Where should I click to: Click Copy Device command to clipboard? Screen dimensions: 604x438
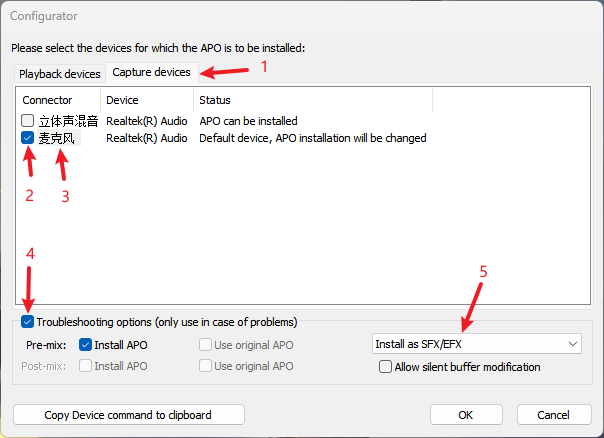pos(128,414)
